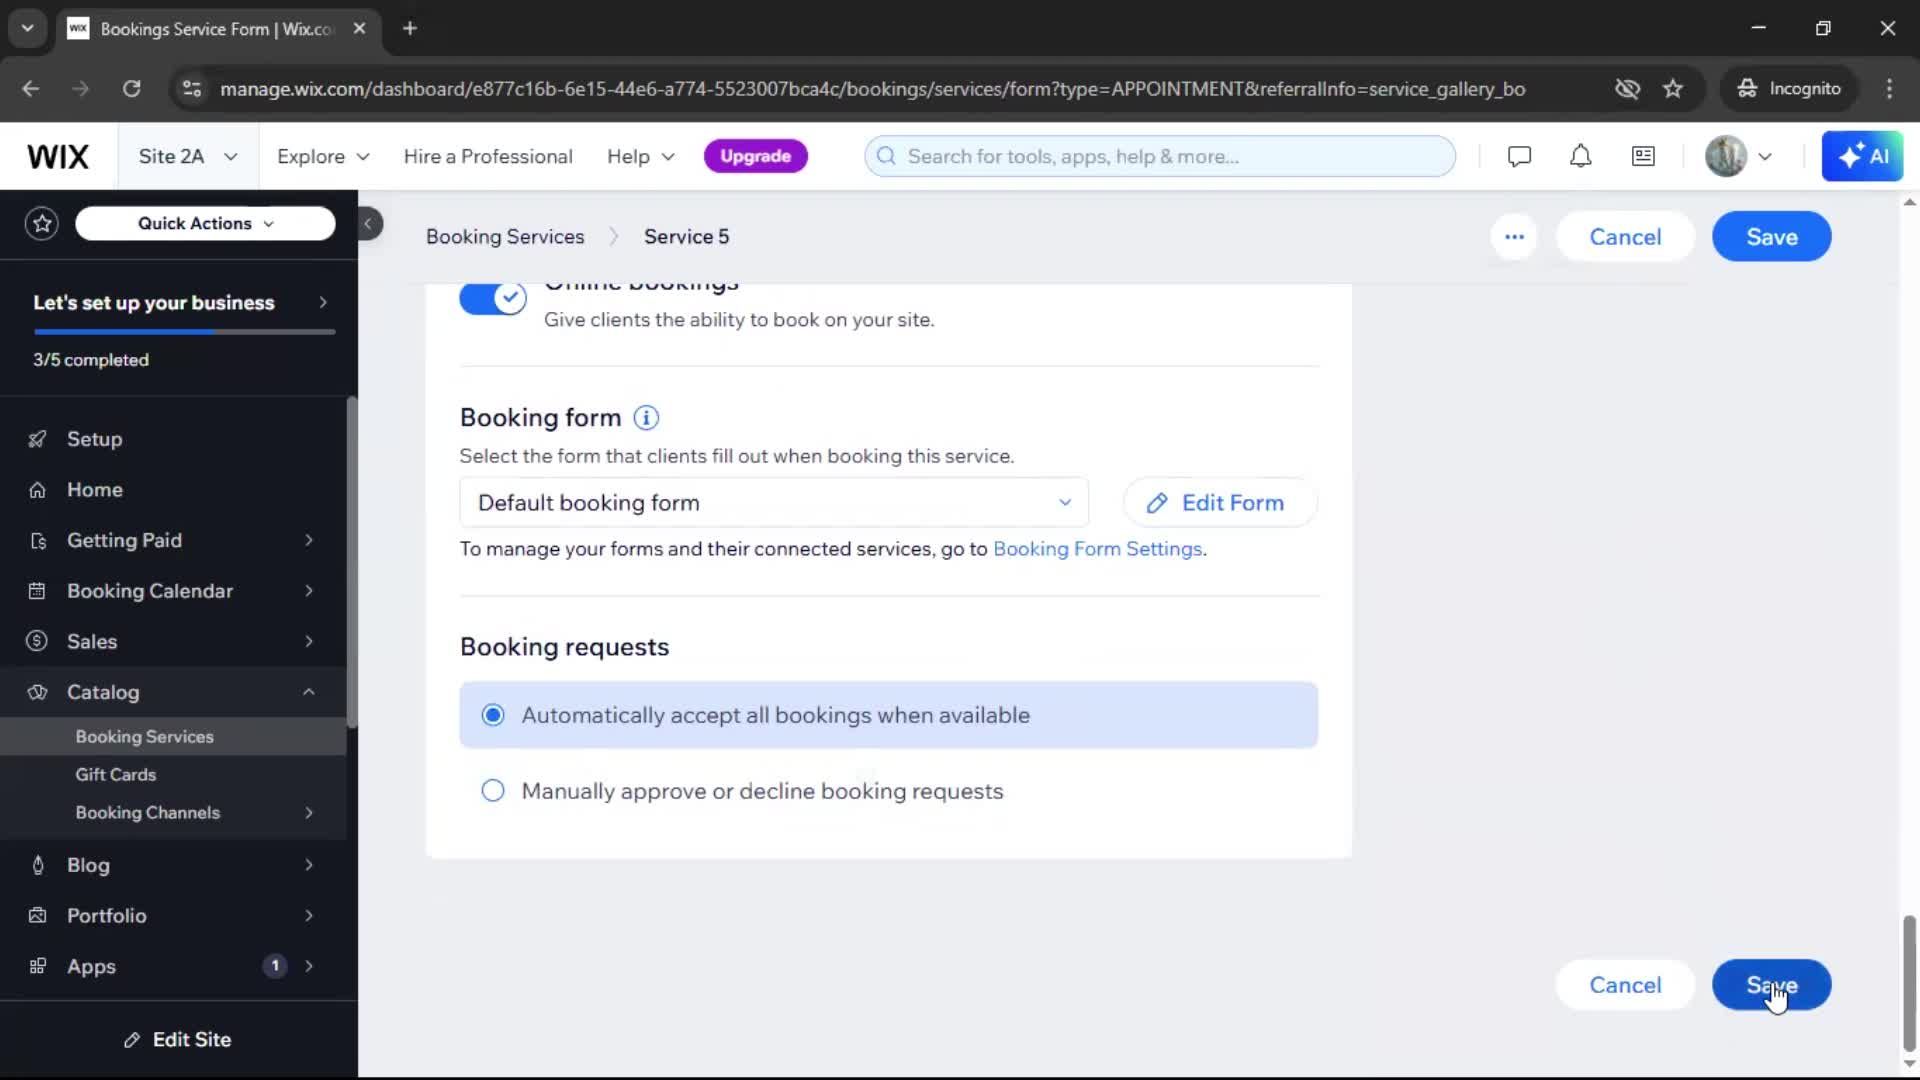Open the account avatar menu
The width and height of the screenshot is (1920, 1080).
pos(1739,156)
